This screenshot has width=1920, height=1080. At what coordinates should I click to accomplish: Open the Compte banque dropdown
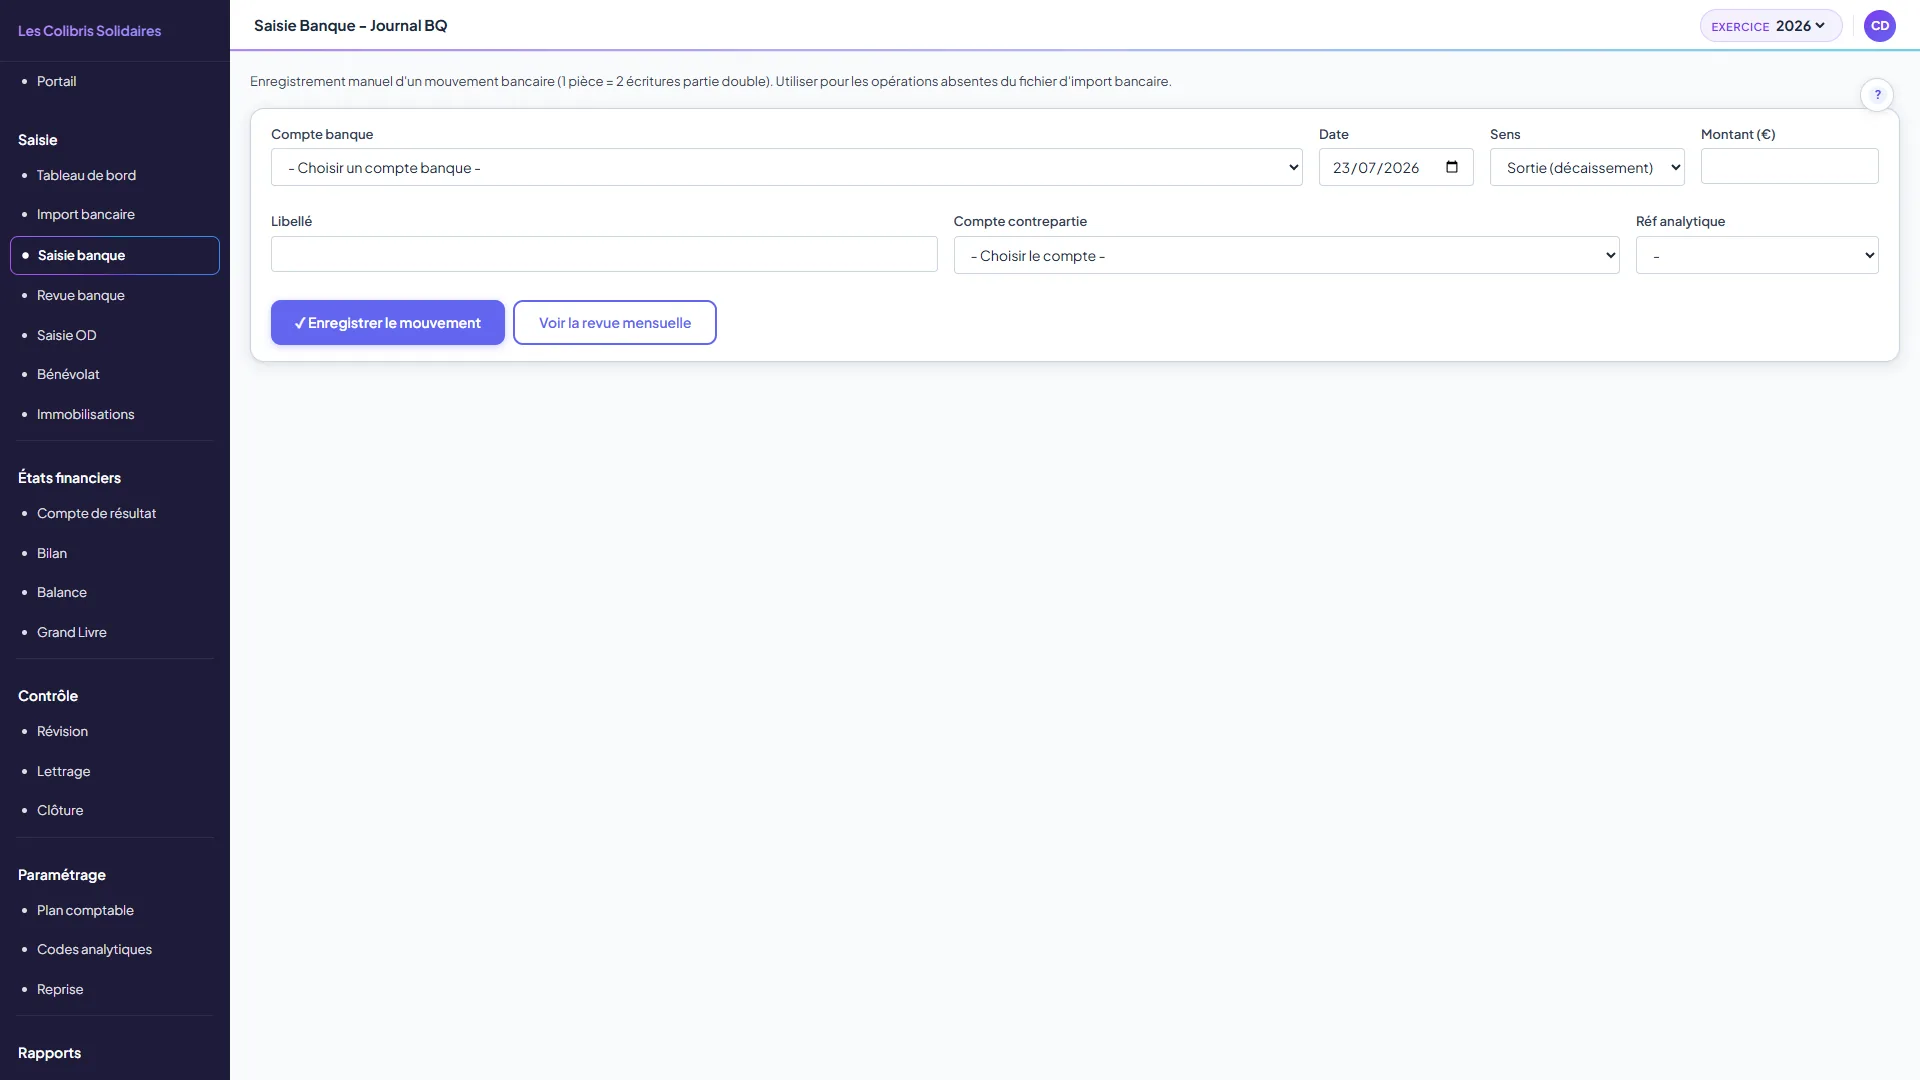(x=786, y=167)
